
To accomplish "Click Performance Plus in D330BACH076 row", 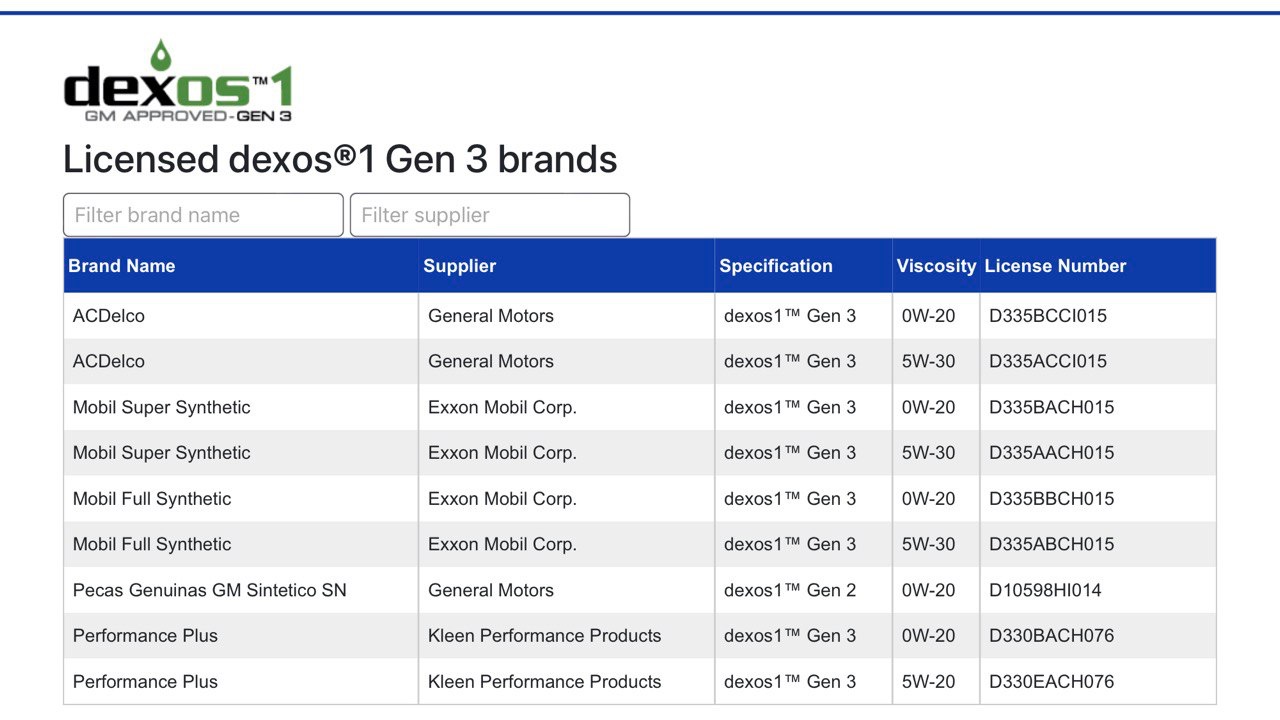I will coord(145,636).
